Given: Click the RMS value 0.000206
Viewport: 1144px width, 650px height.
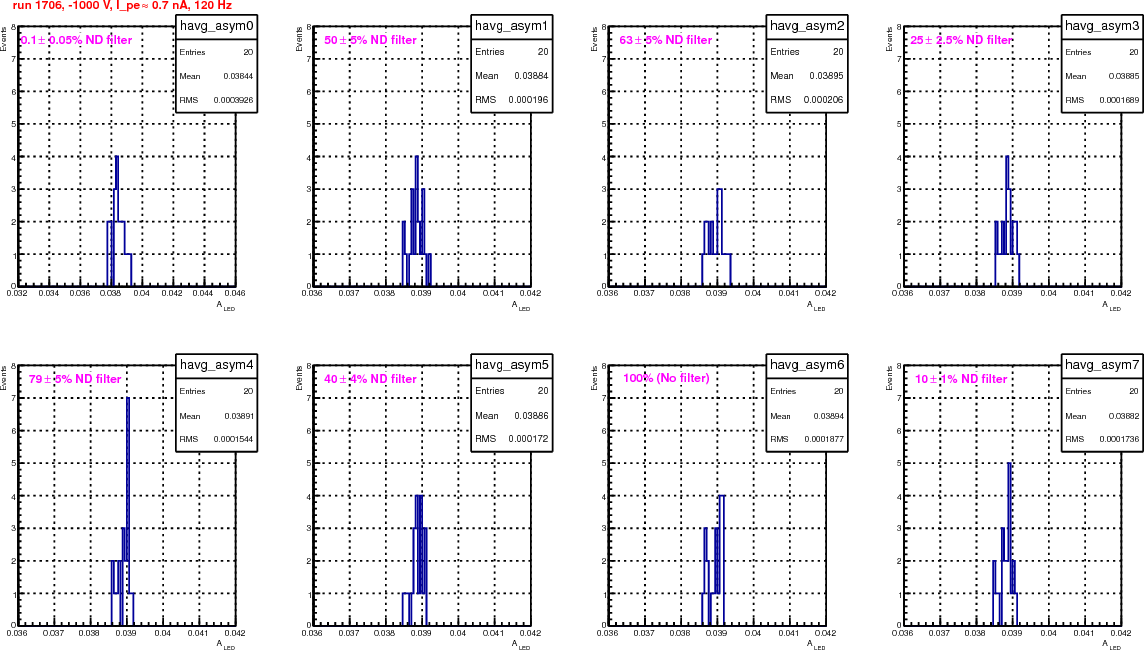Looking at the screenshot, I should (x=824, y=100).
